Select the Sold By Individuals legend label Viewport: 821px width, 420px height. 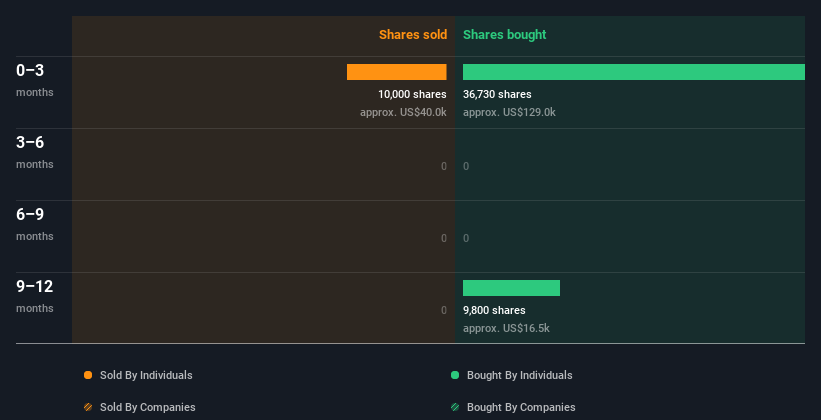(x=146, y=375)
